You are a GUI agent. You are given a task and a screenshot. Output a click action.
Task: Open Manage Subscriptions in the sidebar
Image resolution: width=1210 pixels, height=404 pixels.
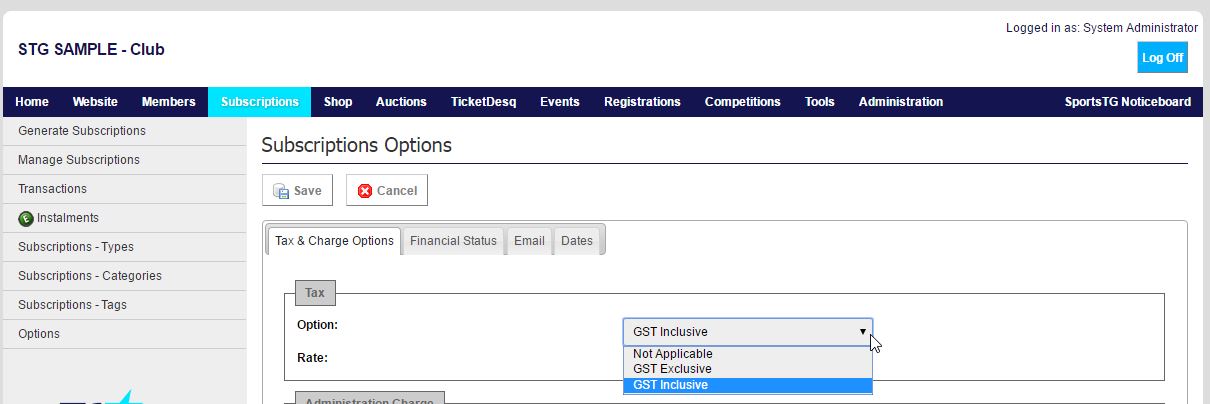[x=124, y=160]
